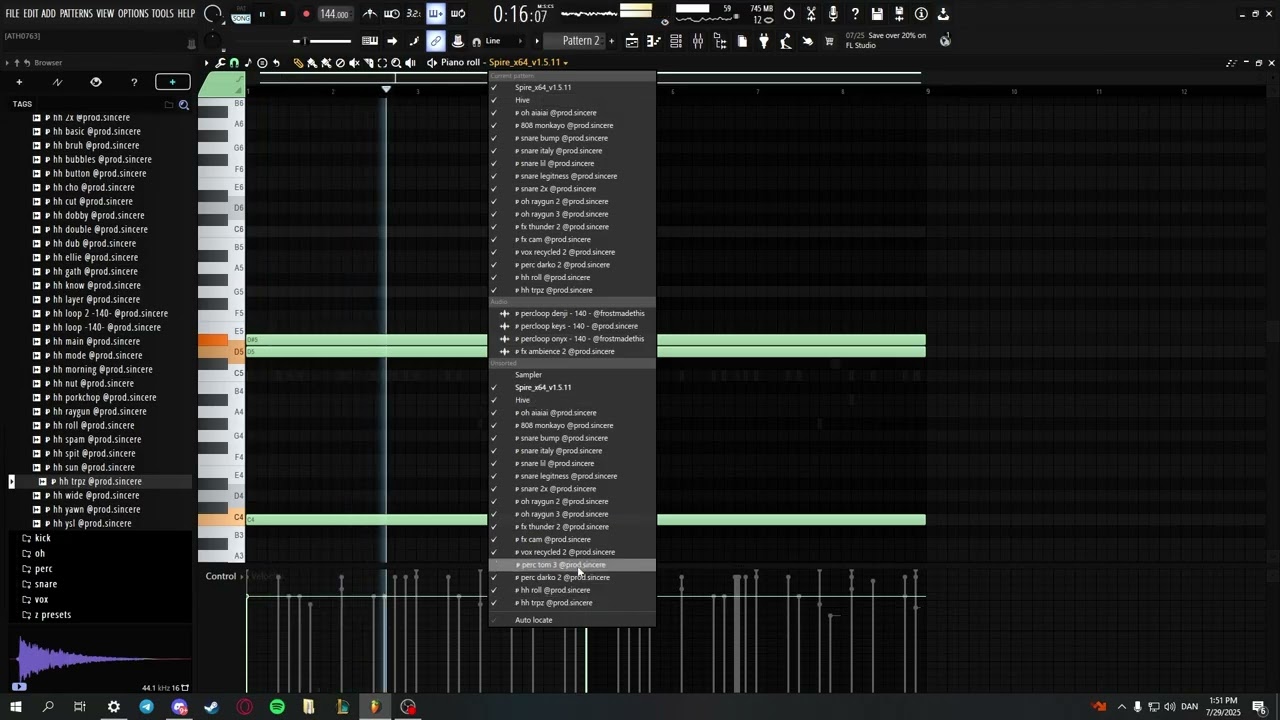Open the FILE menu
This screenshot has width=1280, height=720.
pyautogui.click(x=12, y=14)
